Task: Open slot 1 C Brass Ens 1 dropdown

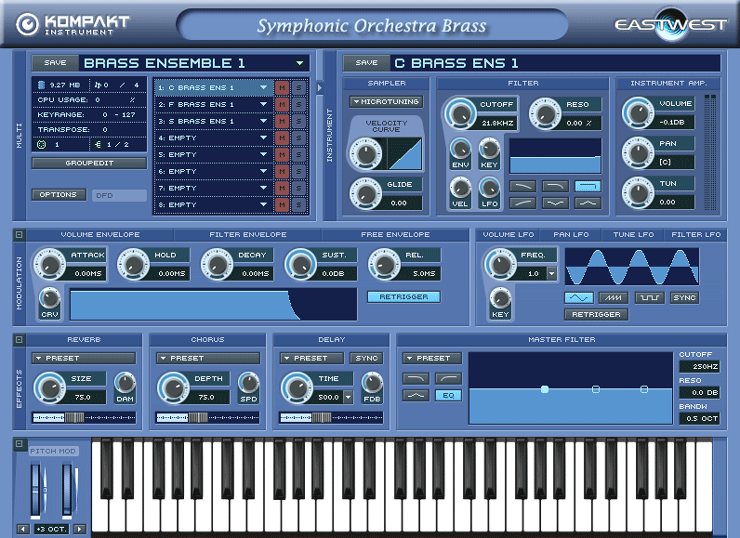Action: click(x=263, y=87)
